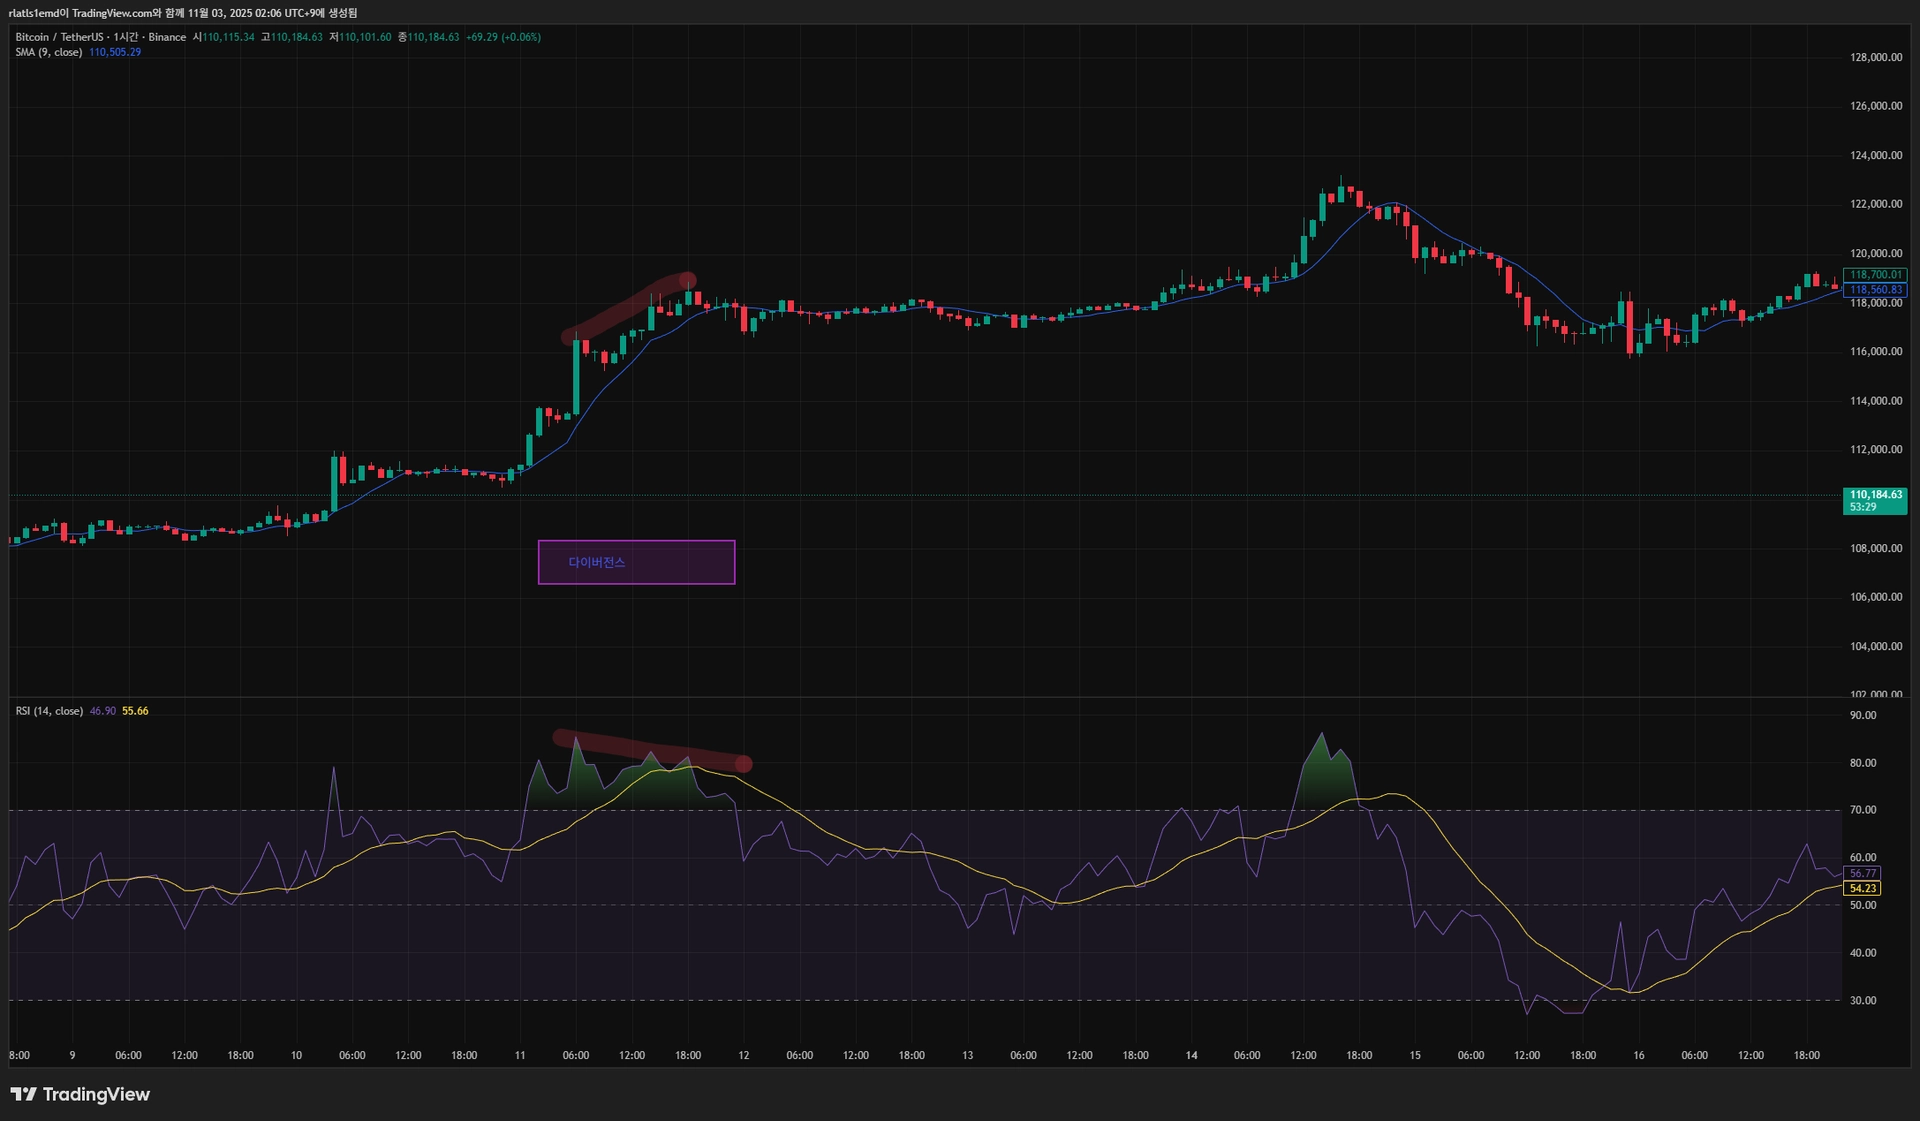Viewport: 1920px width, 1121px height.
Task: Click the green change value +69.29 (+0.06%)
Action: 503,37
